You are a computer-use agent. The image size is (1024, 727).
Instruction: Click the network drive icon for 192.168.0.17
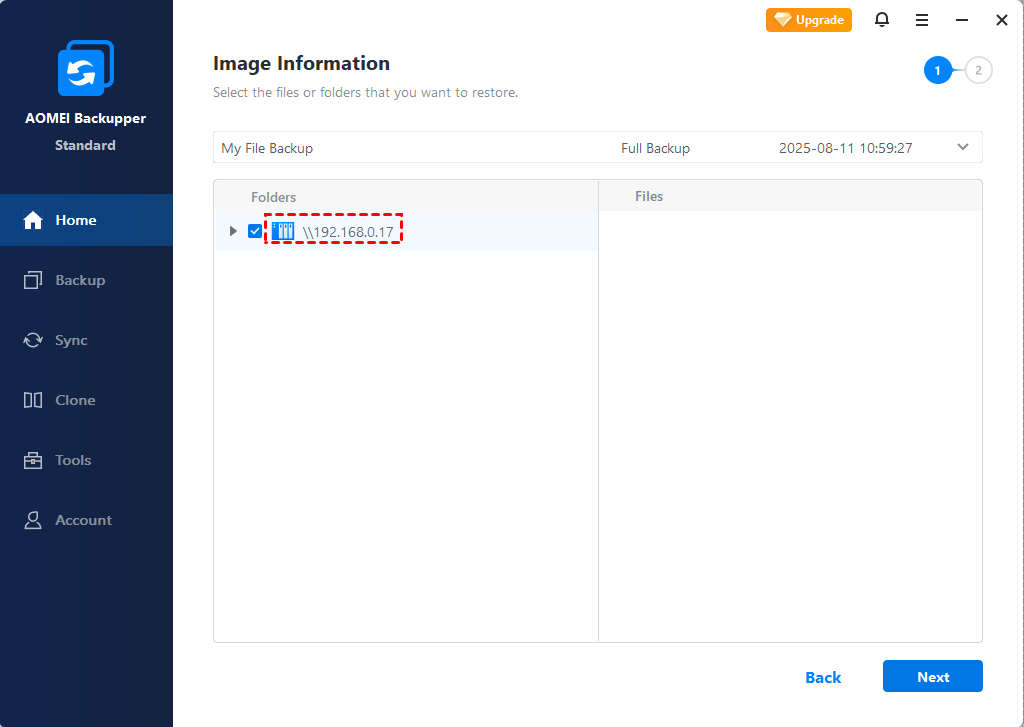[x=283, y=232]
